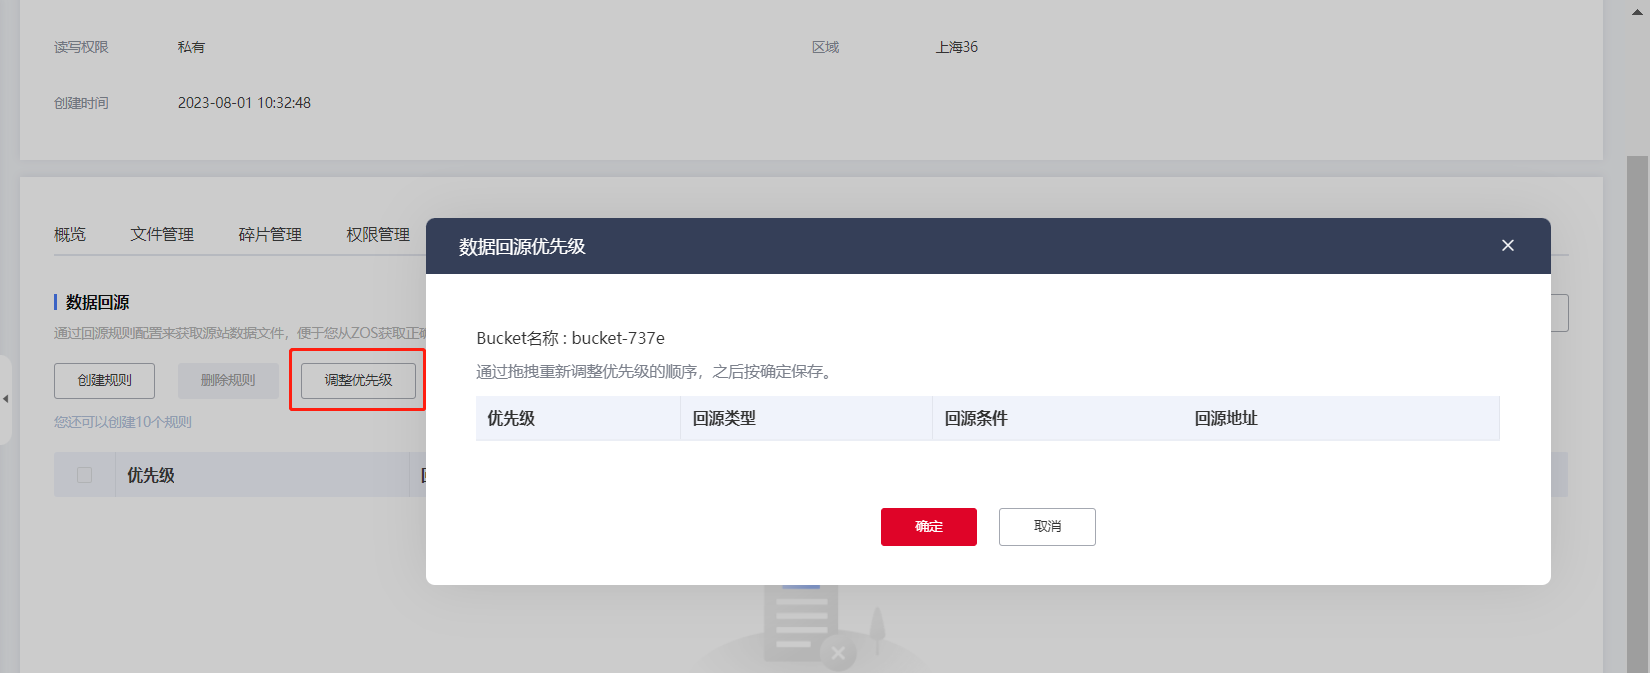The height and width of the screenshot is (673, 1650).
Task: Toggle select-all checkbox in rules table header
Action: click(84, 475)
